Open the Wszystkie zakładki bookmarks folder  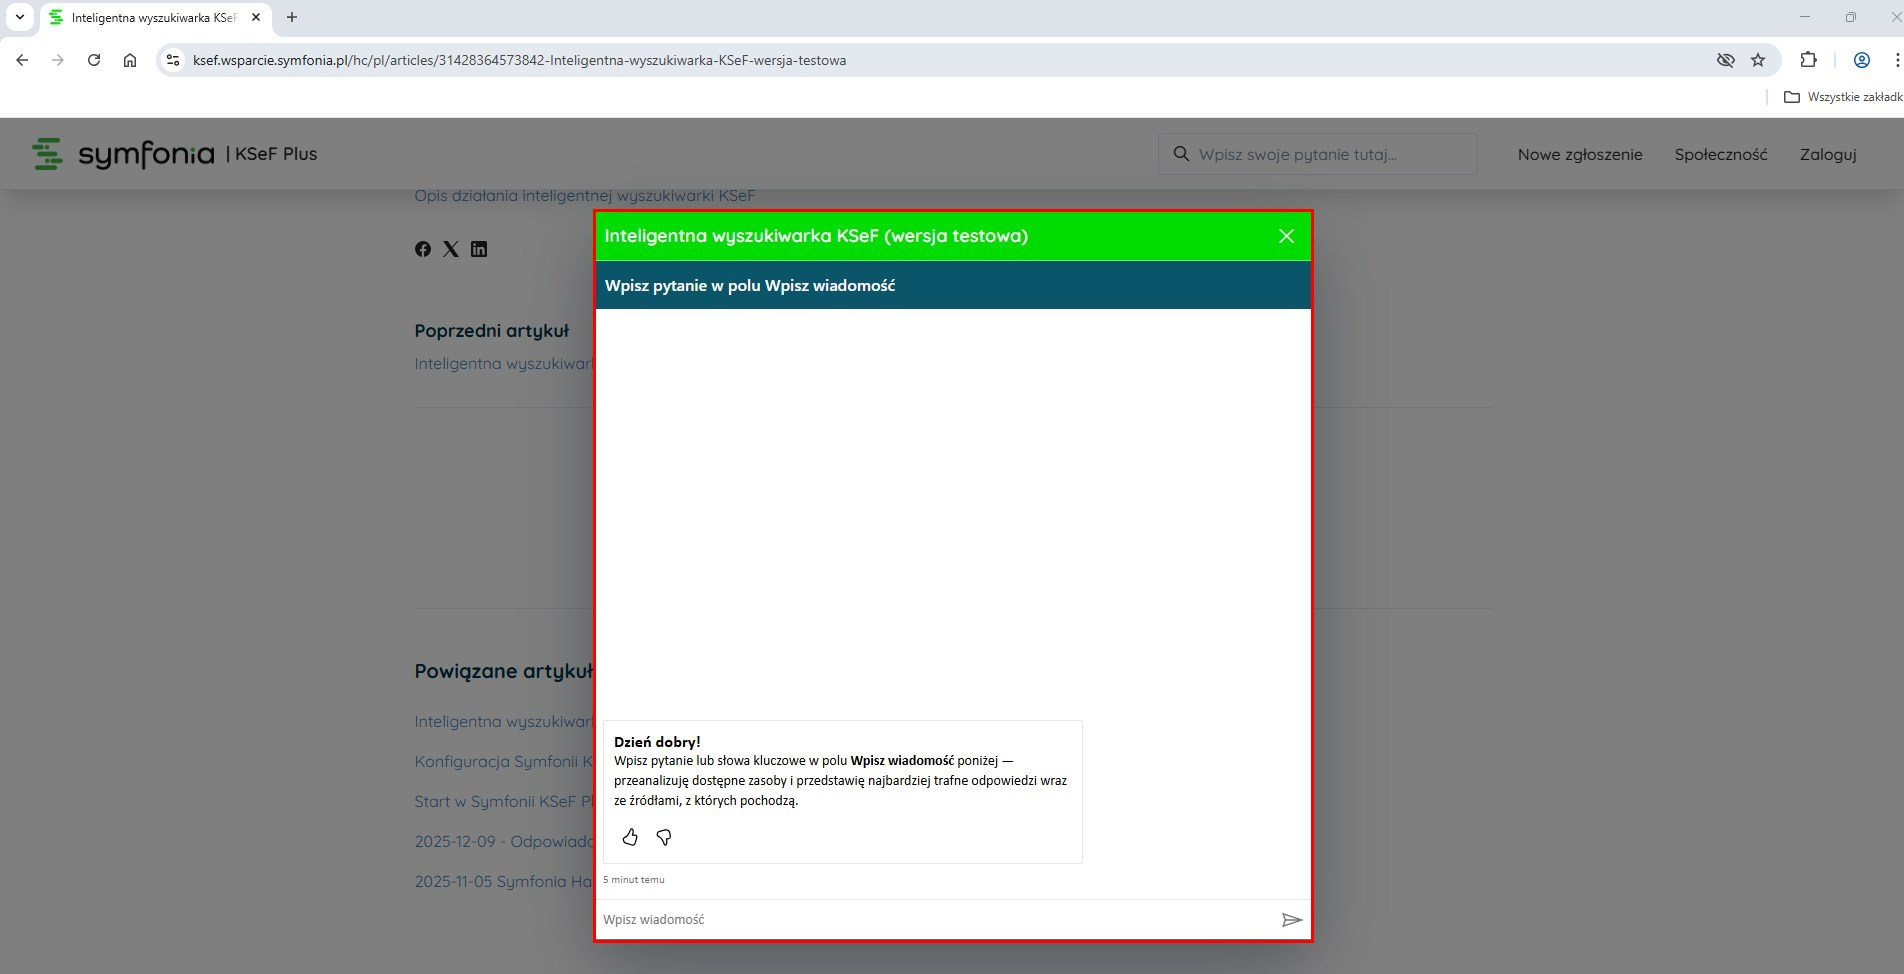1843,97
